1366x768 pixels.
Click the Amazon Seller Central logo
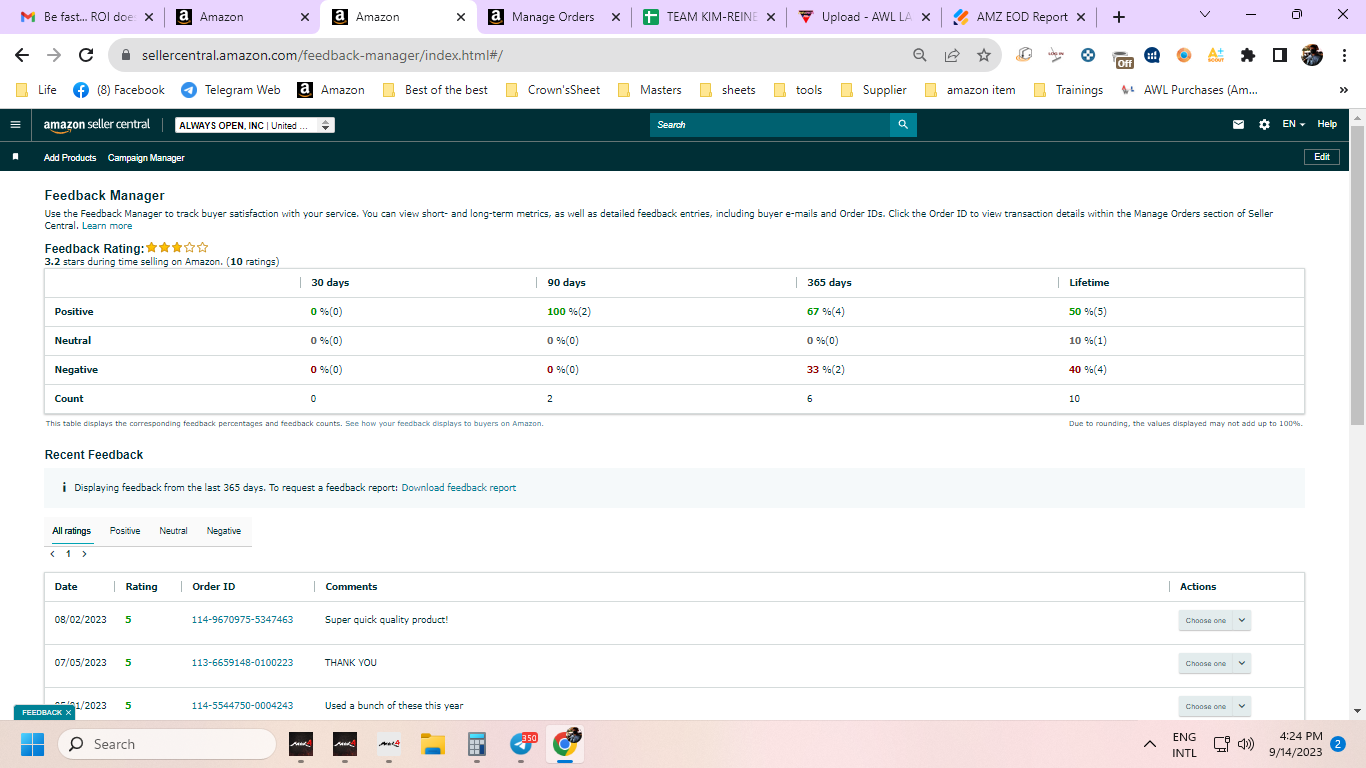coord(97,125)
